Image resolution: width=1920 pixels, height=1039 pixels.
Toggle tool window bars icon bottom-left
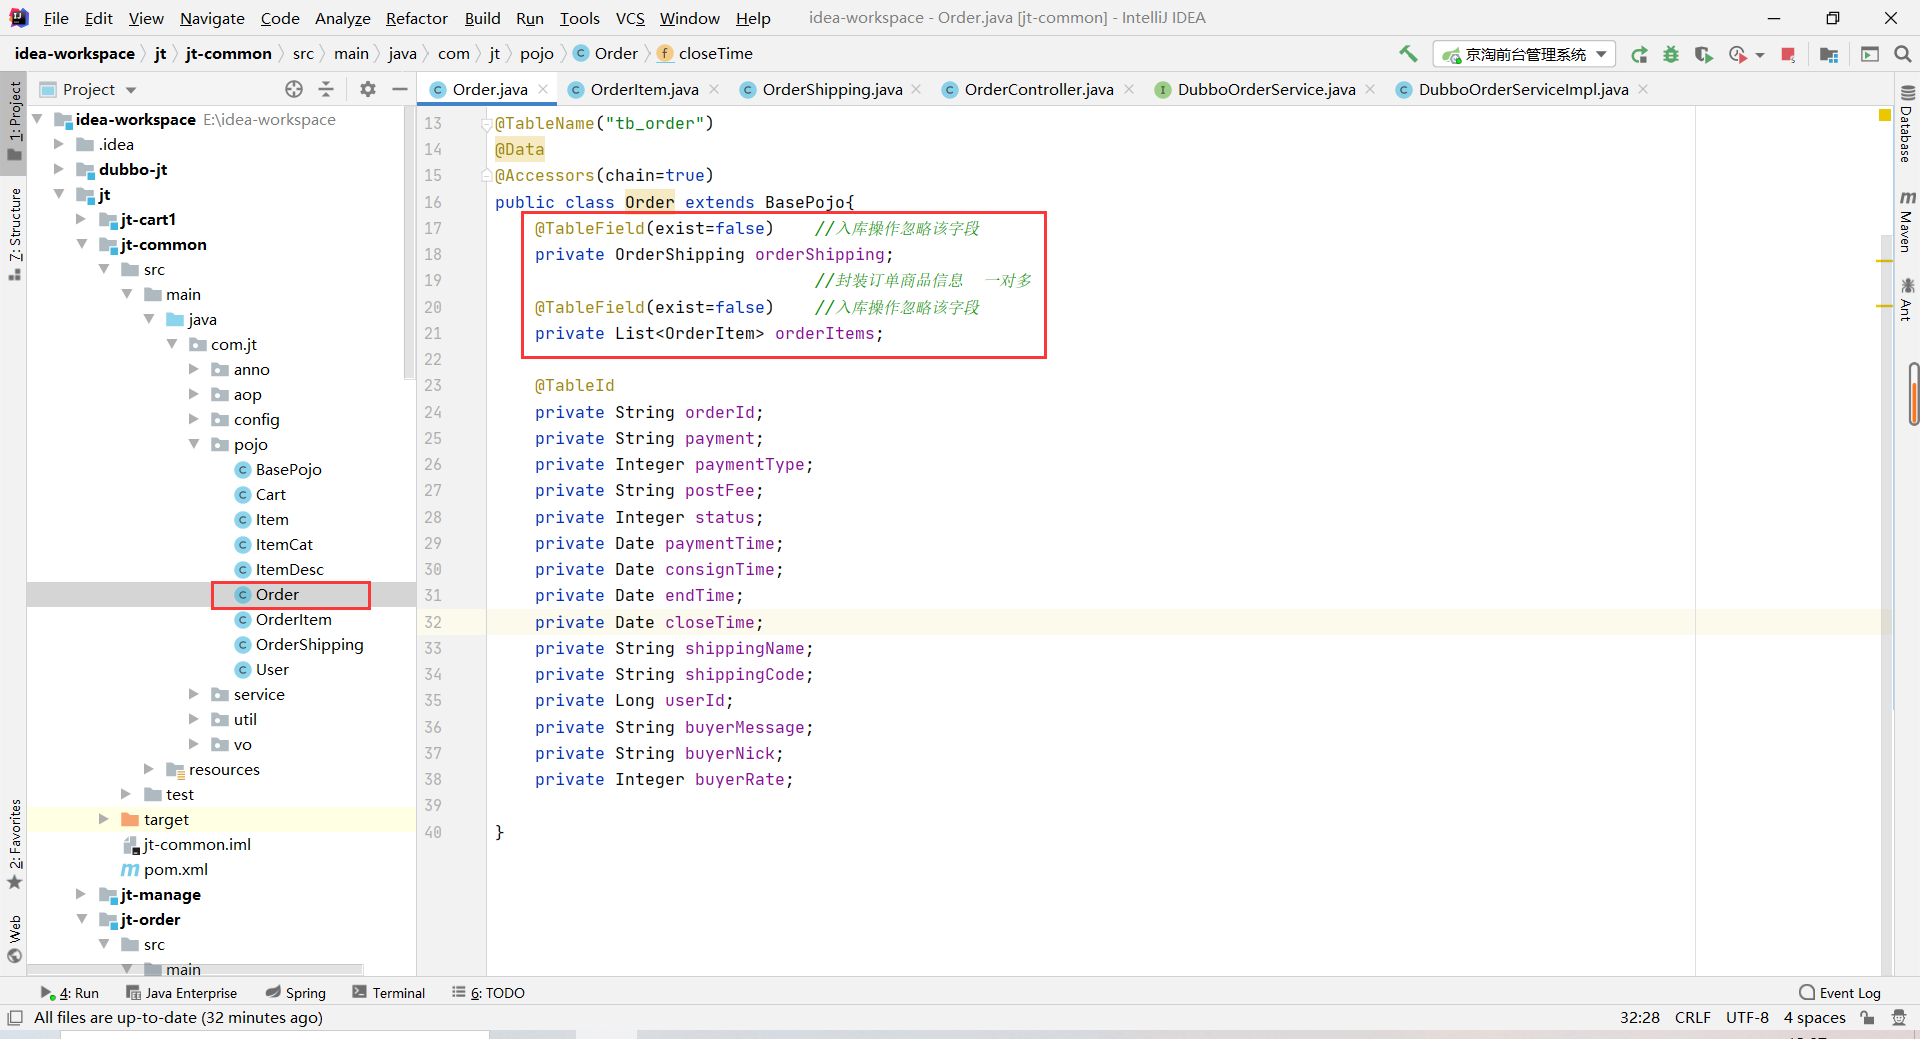(15, 1018)
